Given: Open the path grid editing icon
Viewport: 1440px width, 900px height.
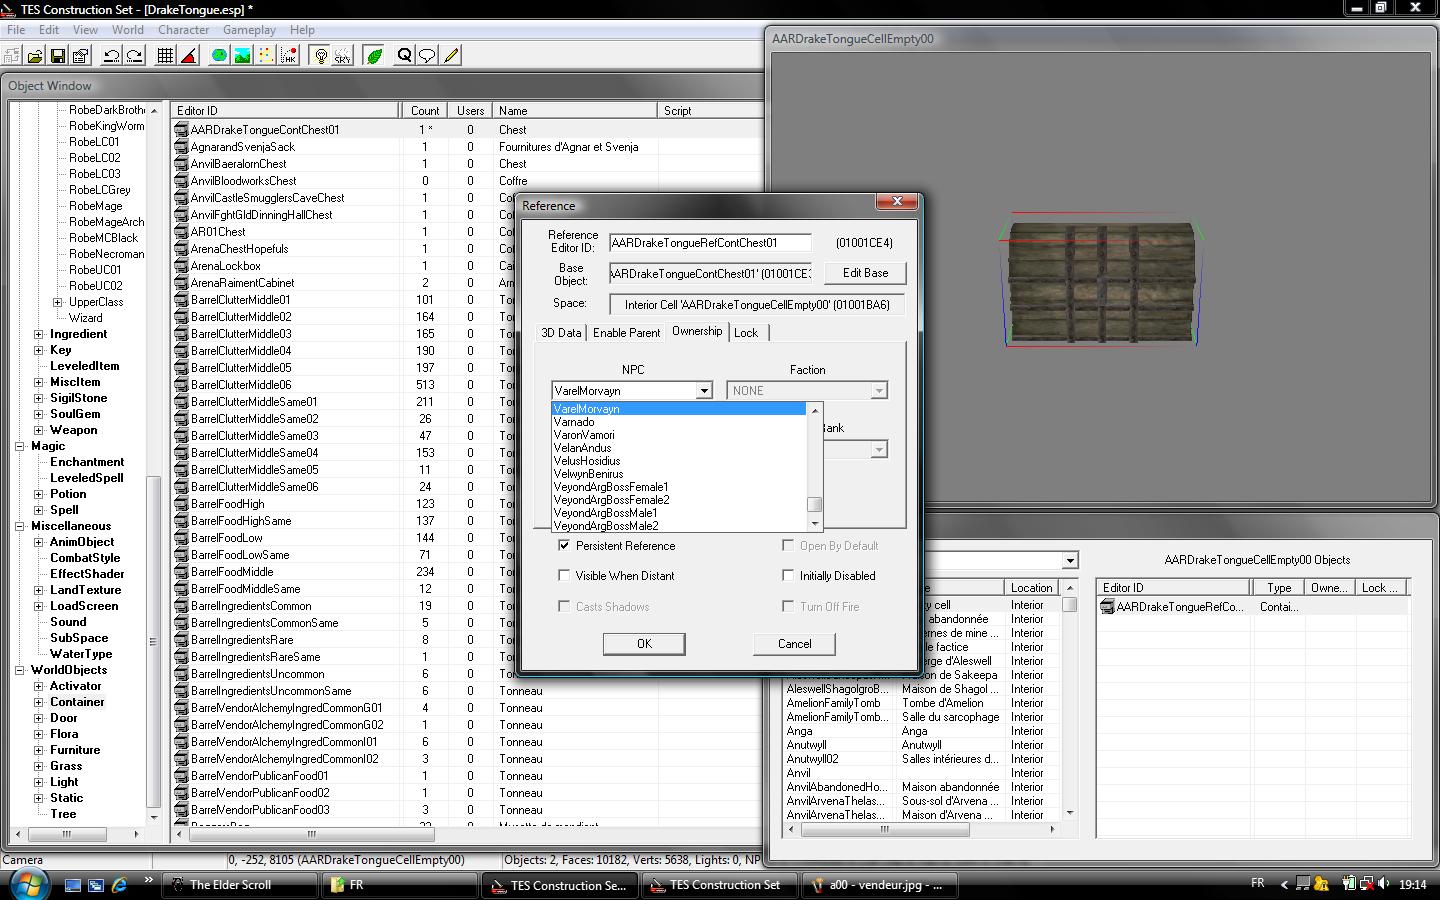Looking at the screenshot, I should coord(265,56).
